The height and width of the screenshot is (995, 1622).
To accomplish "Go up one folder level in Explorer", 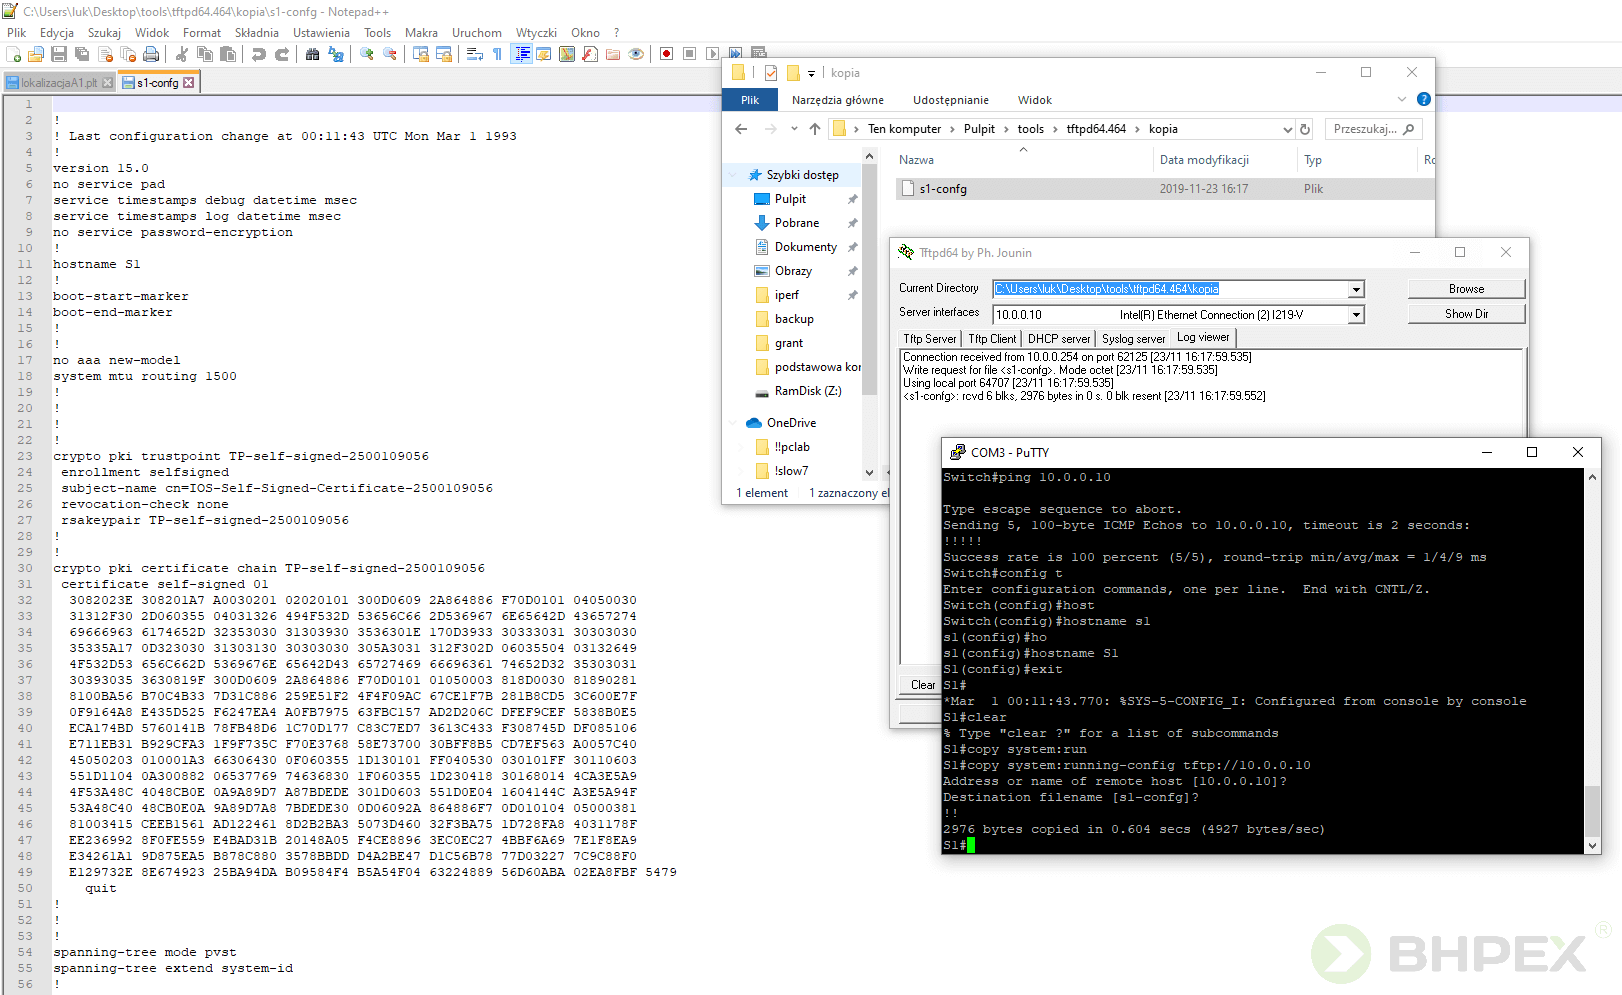I will point(815,129).
